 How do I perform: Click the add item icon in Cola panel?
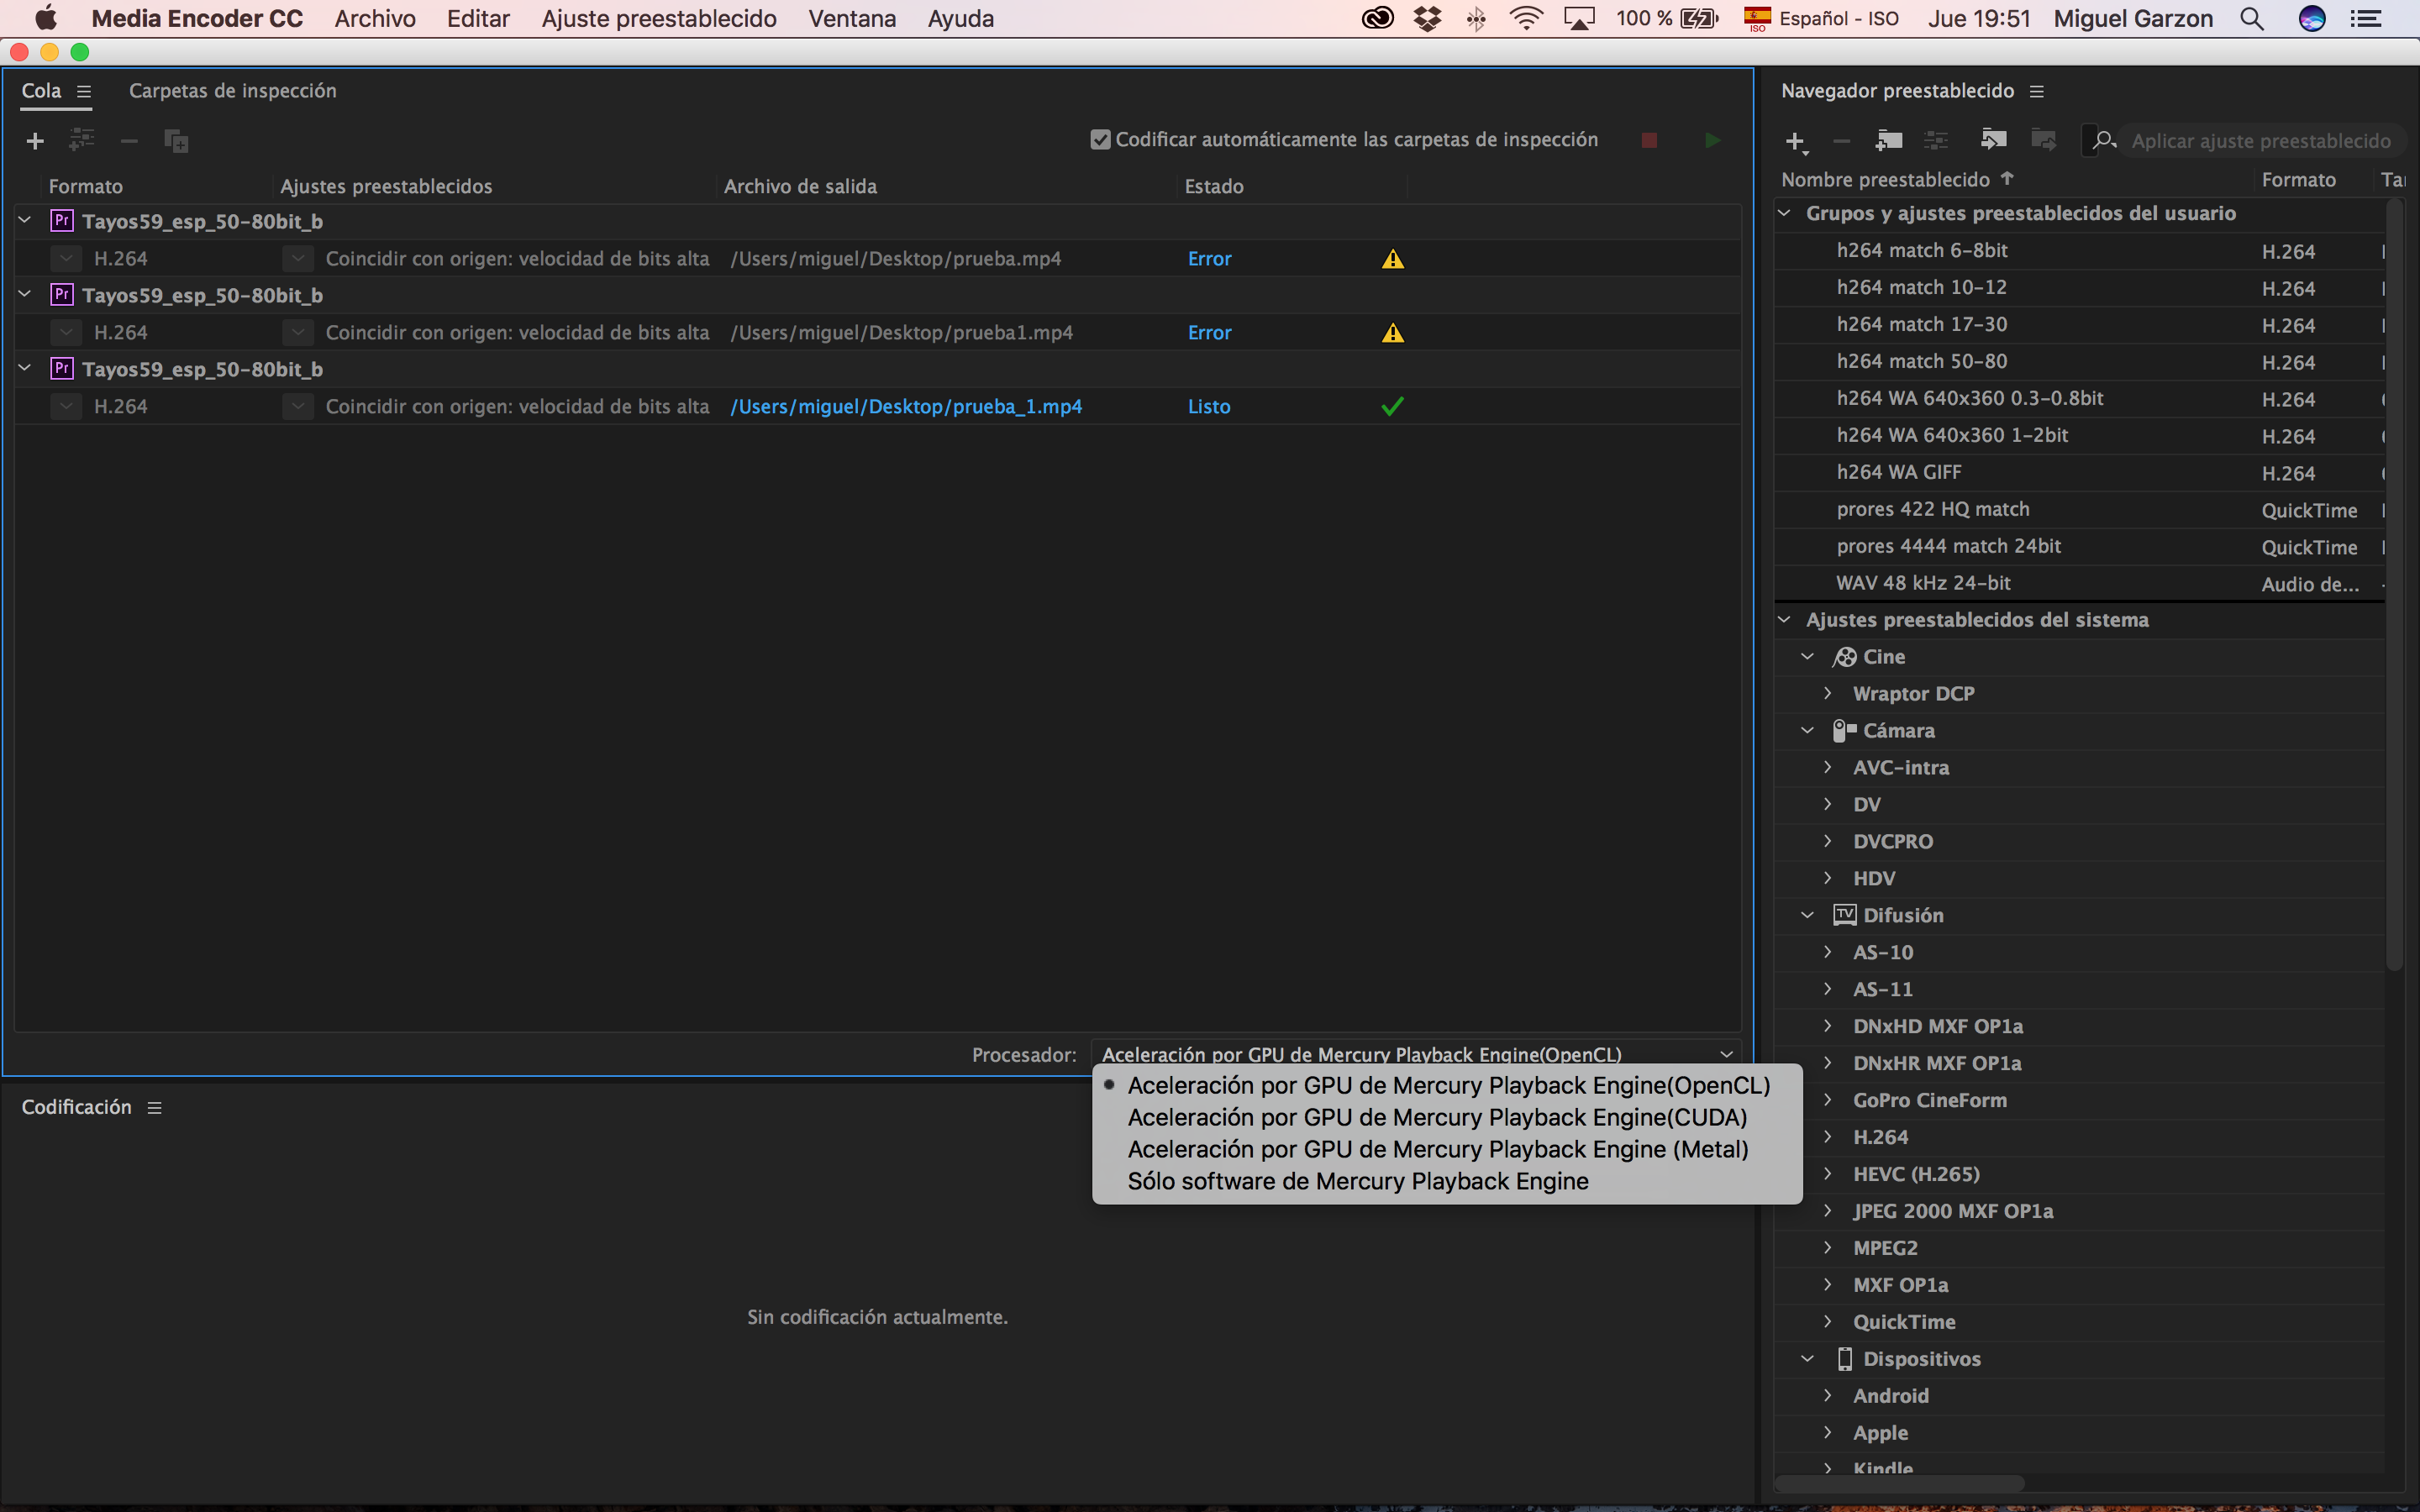point(33,139)
